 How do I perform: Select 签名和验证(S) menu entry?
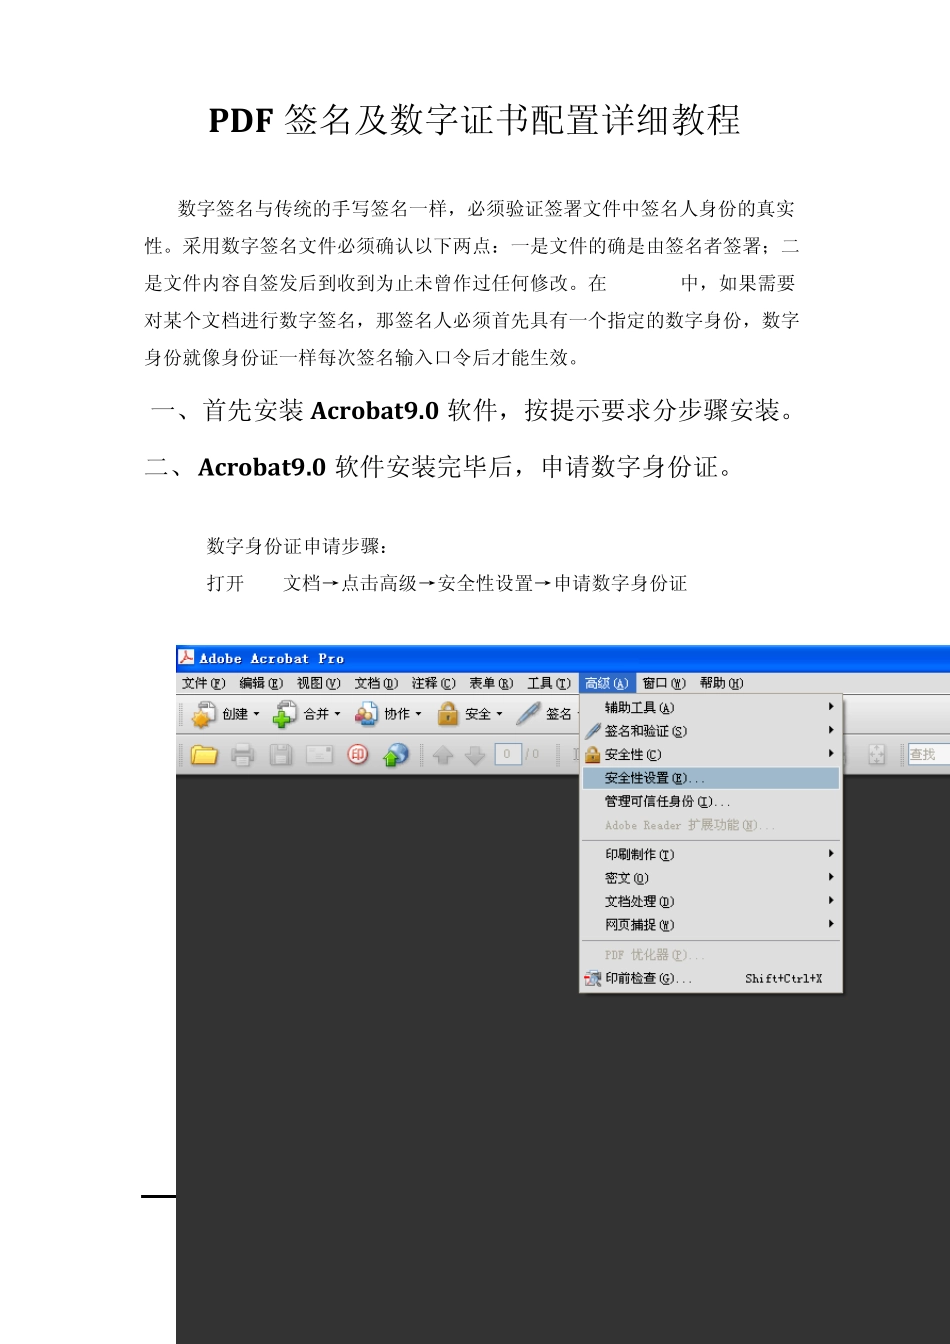point(711,731)
